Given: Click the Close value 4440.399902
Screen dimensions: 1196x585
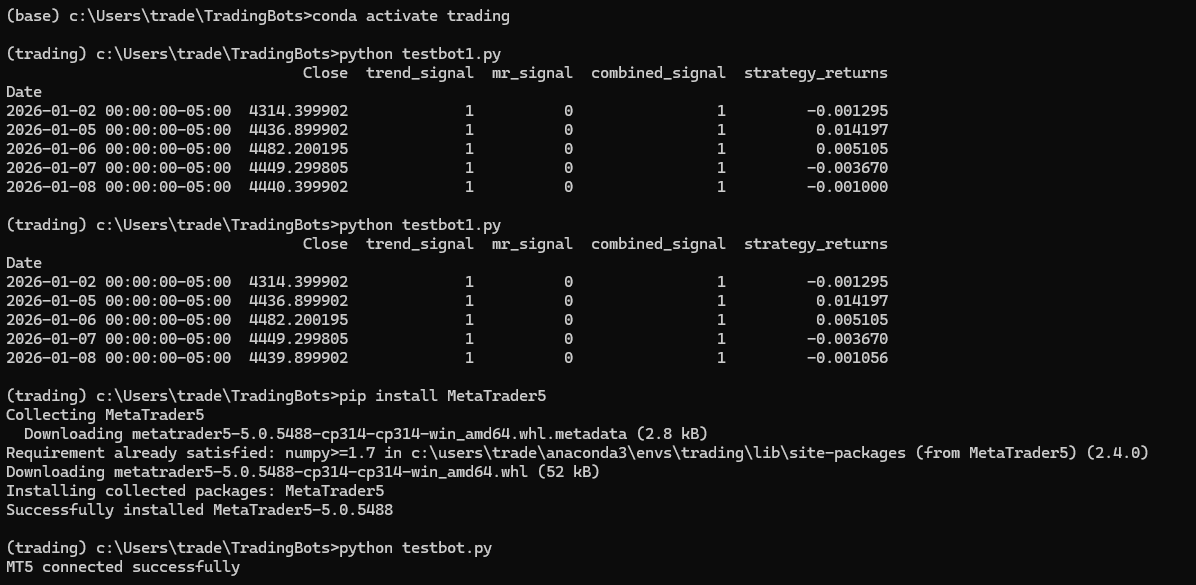Looking at the screenshot, I should (x=298, y=187).
